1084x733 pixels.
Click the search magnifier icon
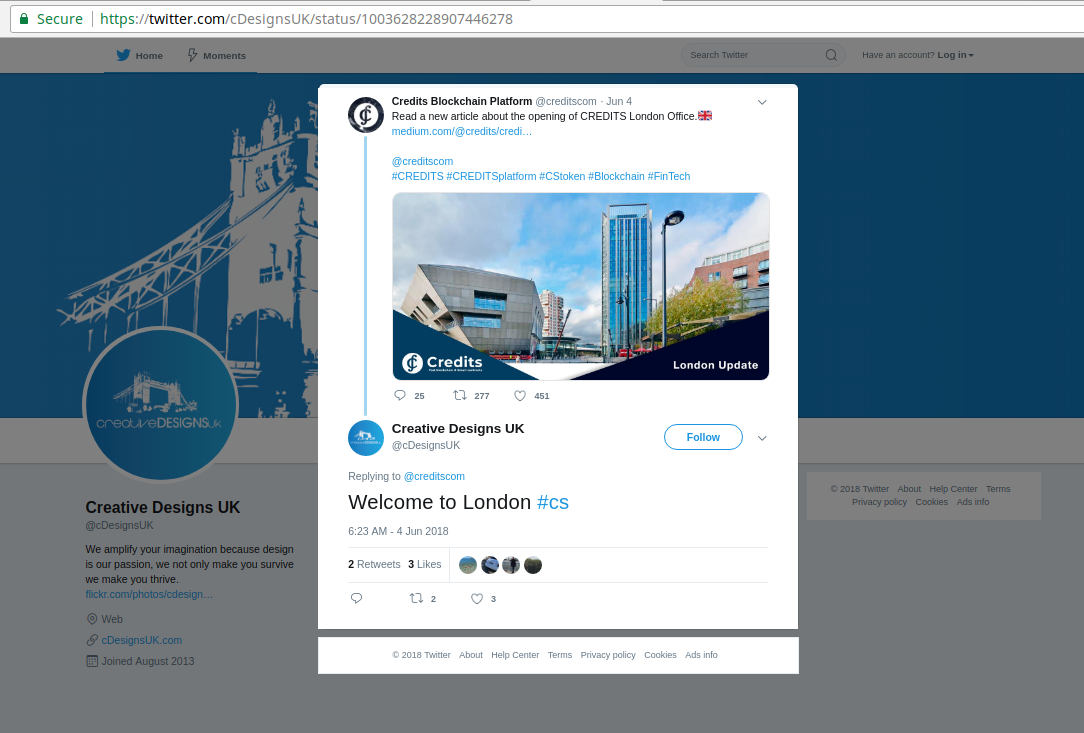[831, 55]
